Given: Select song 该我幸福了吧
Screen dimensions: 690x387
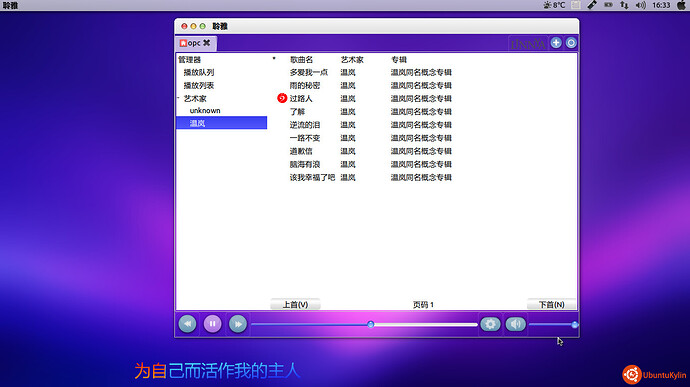Looking at the screenshot, I should [x=312, y=177].
